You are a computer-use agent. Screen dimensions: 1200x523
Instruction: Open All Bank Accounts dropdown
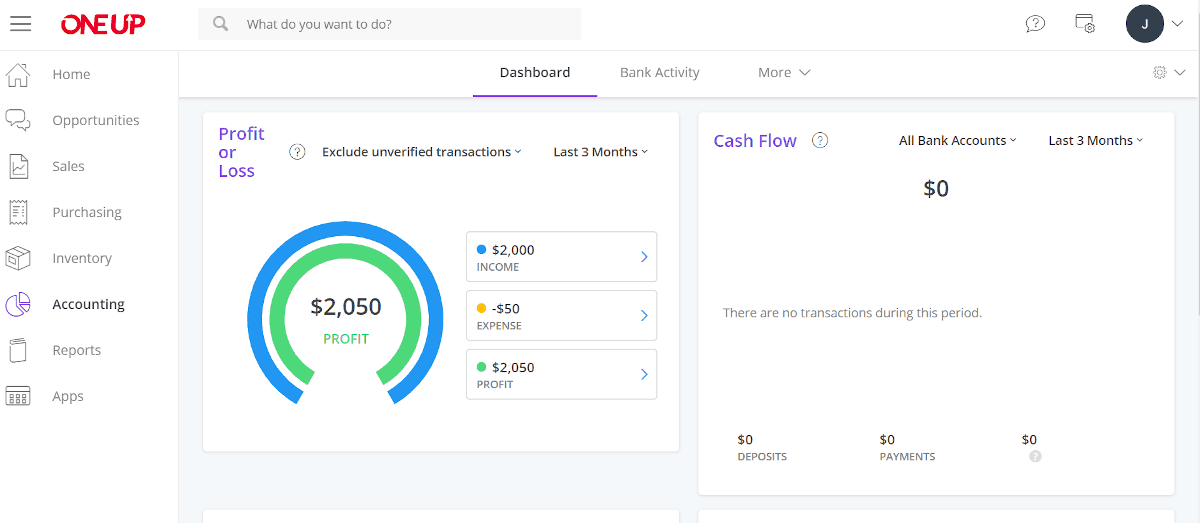(x=957, y=140)
